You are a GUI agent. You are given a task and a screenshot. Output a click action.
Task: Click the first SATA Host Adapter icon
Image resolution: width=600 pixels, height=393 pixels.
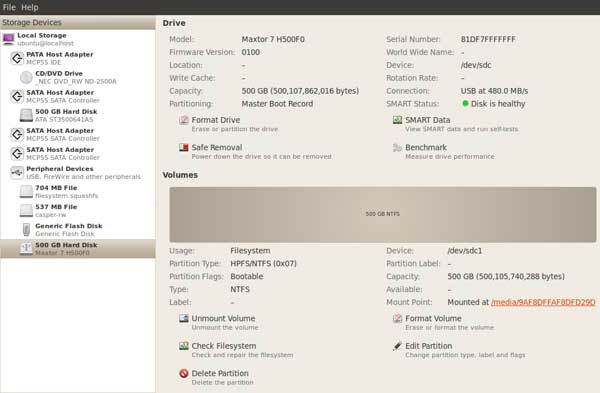click(17, 96)
